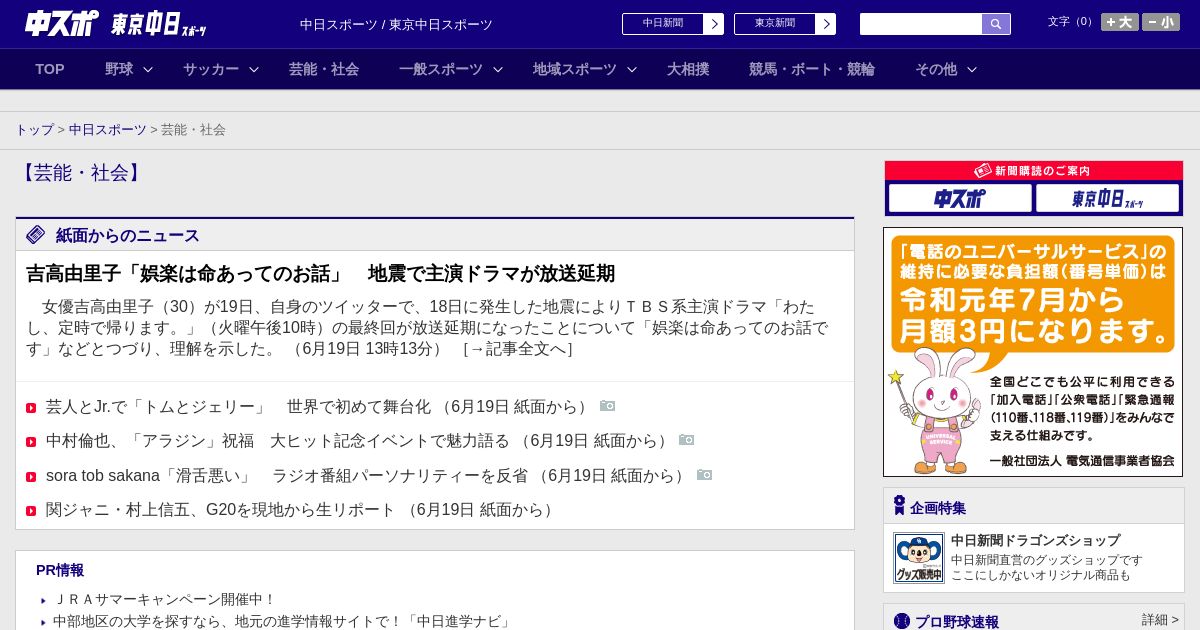Go to TOP in navigation bar
1200x630 pixels.
click(50, 69)
